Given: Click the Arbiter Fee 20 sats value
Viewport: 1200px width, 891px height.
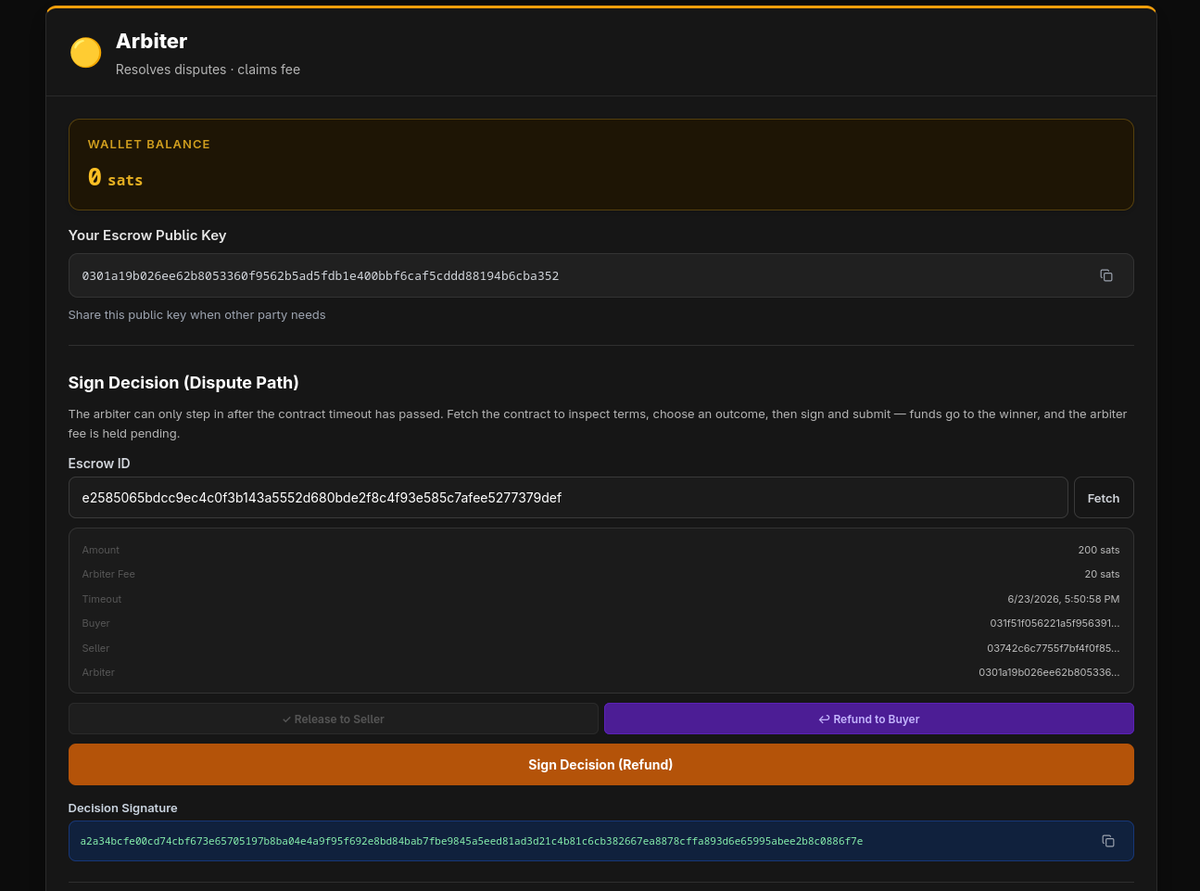Looking at the screenshot, I should pos(1102,574).
